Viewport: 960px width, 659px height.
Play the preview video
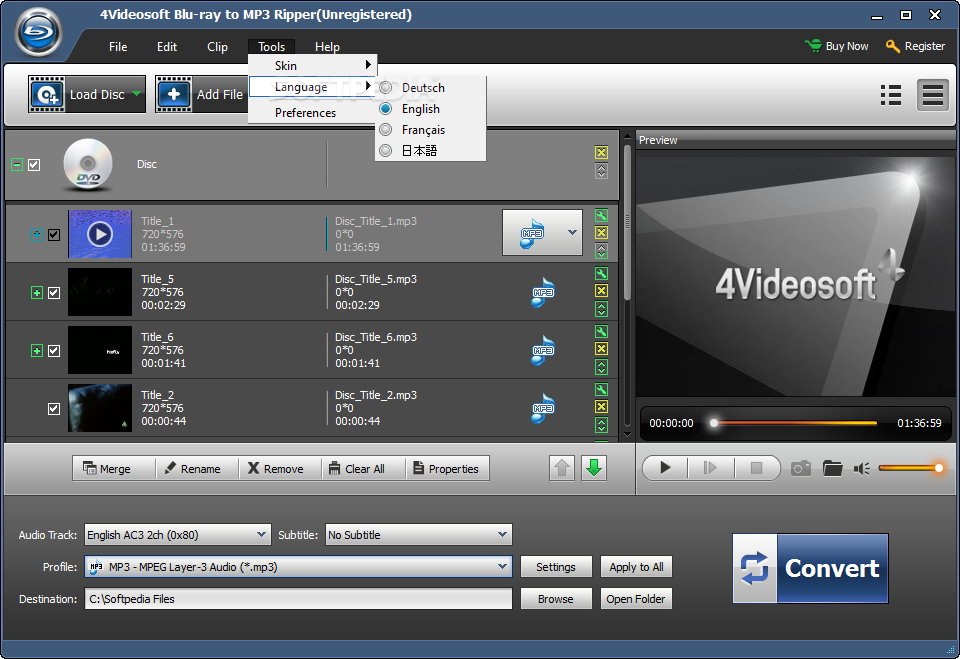[x=665, y=469]
